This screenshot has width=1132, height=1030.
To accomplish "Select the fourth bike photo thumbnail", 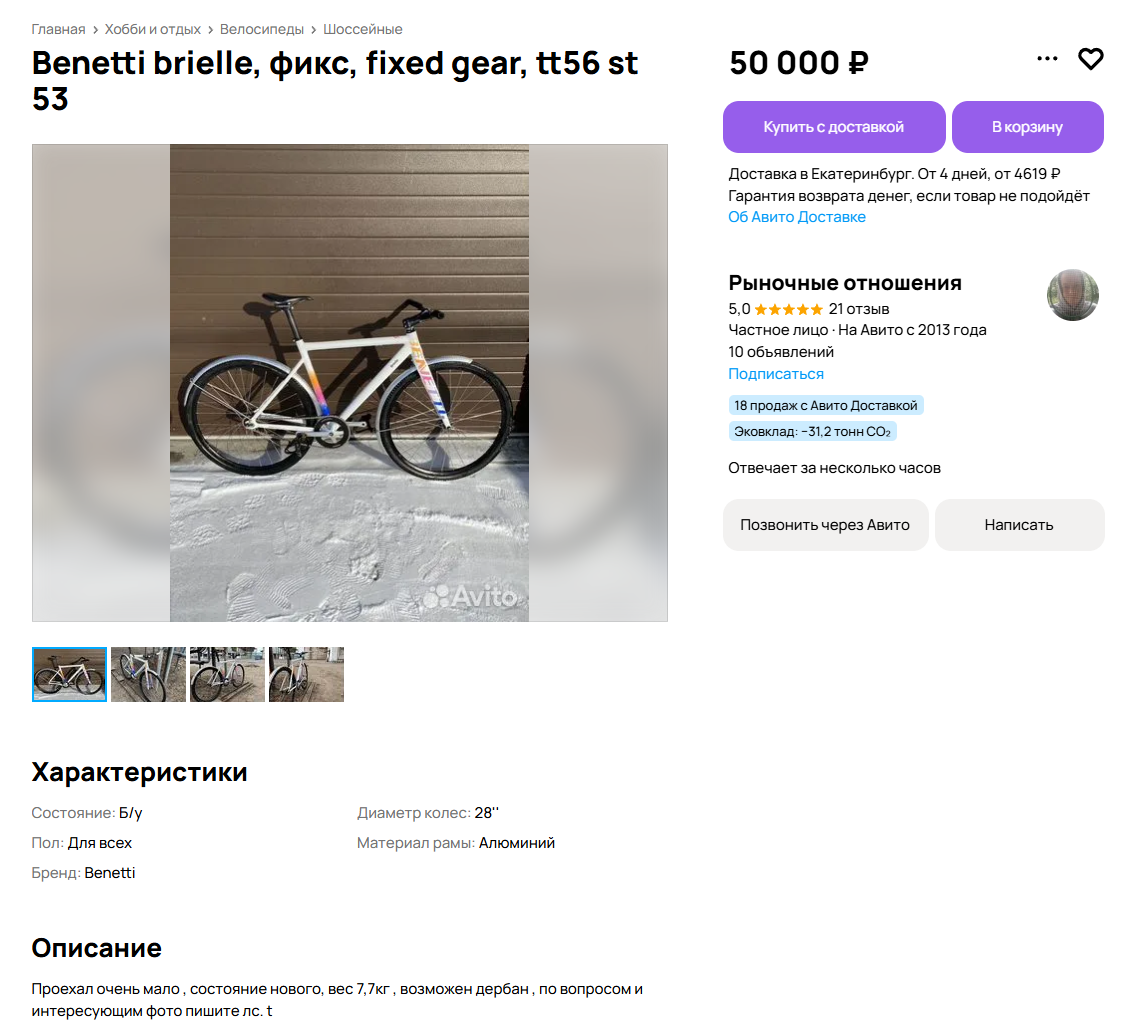I will [306, 674].
